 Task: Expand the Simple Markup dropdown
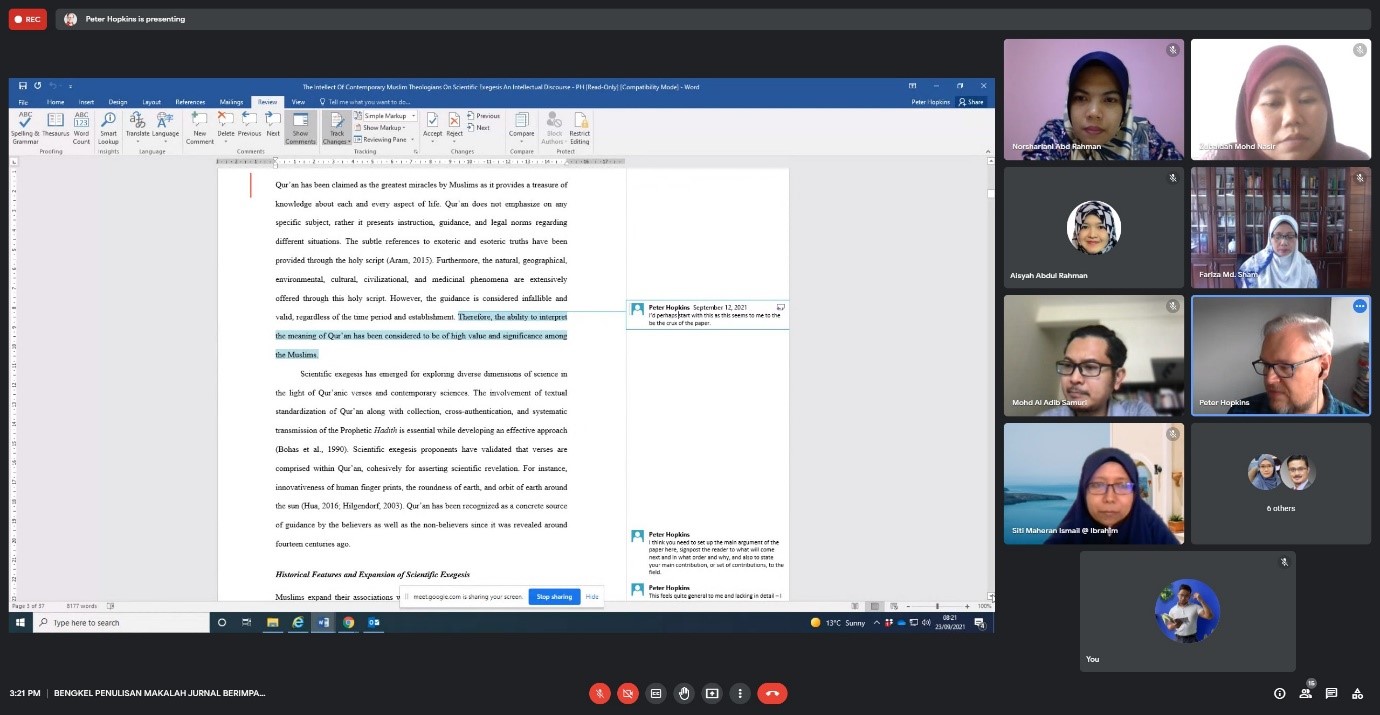pos(384,116)
